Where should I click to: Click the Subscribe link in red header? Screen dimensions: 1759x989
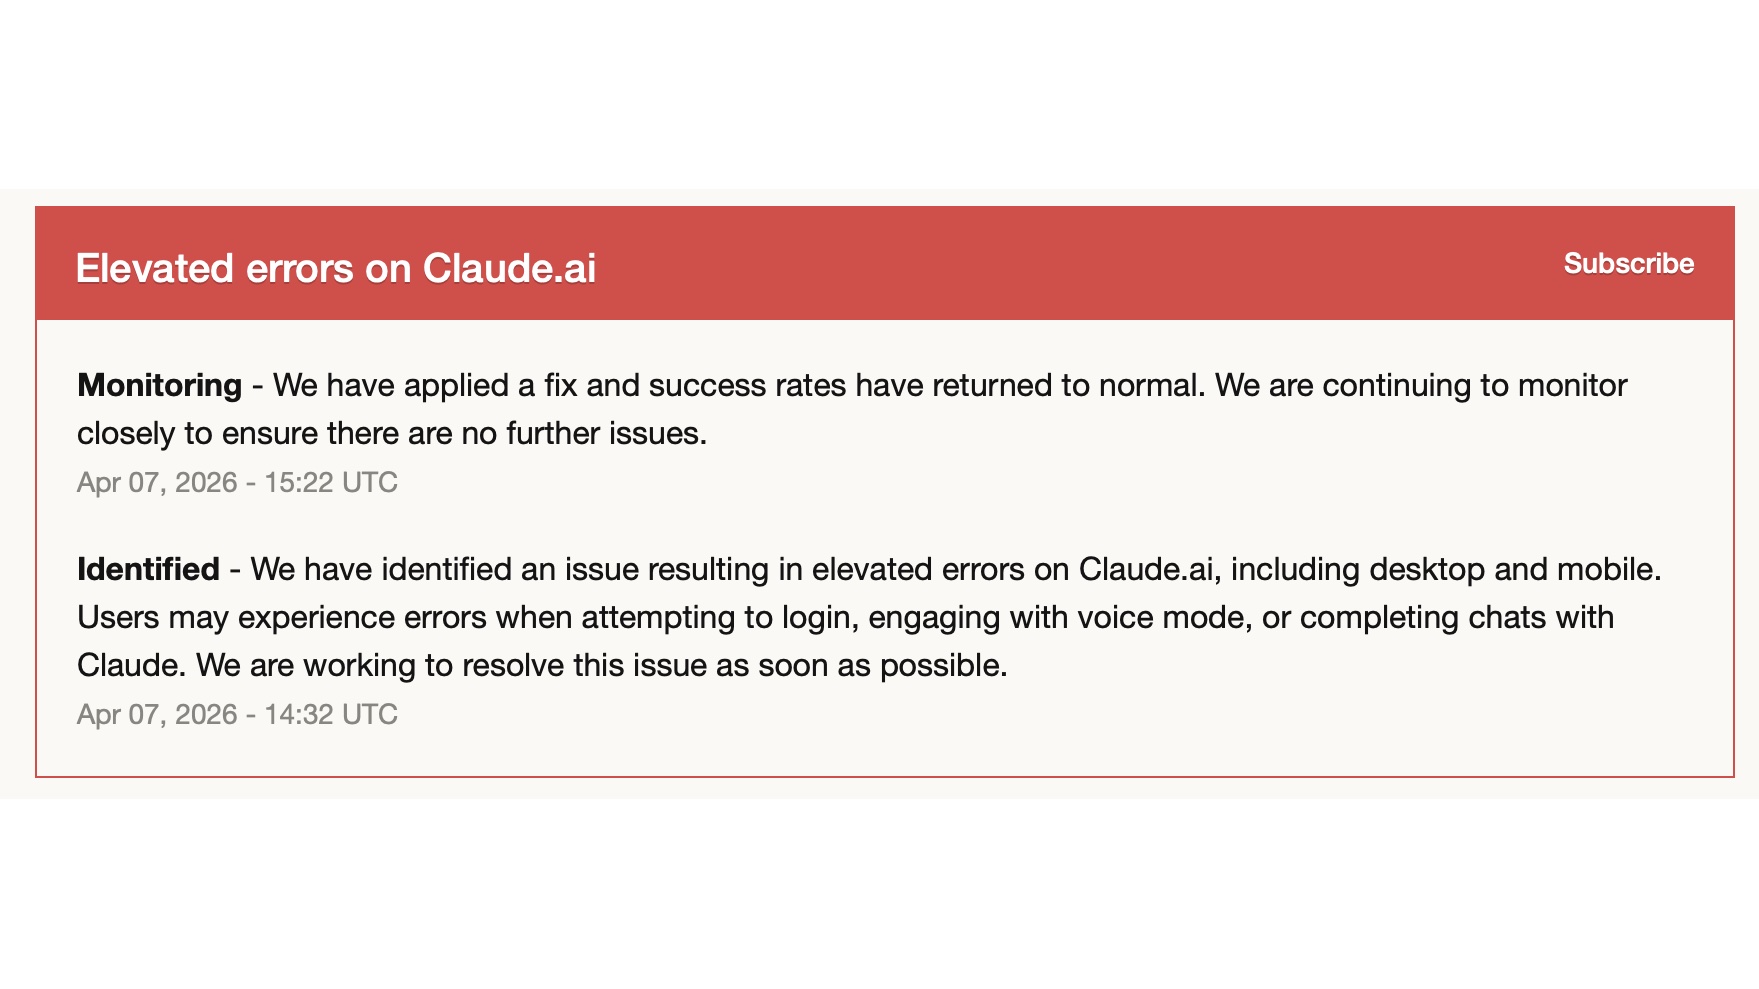1628,264
